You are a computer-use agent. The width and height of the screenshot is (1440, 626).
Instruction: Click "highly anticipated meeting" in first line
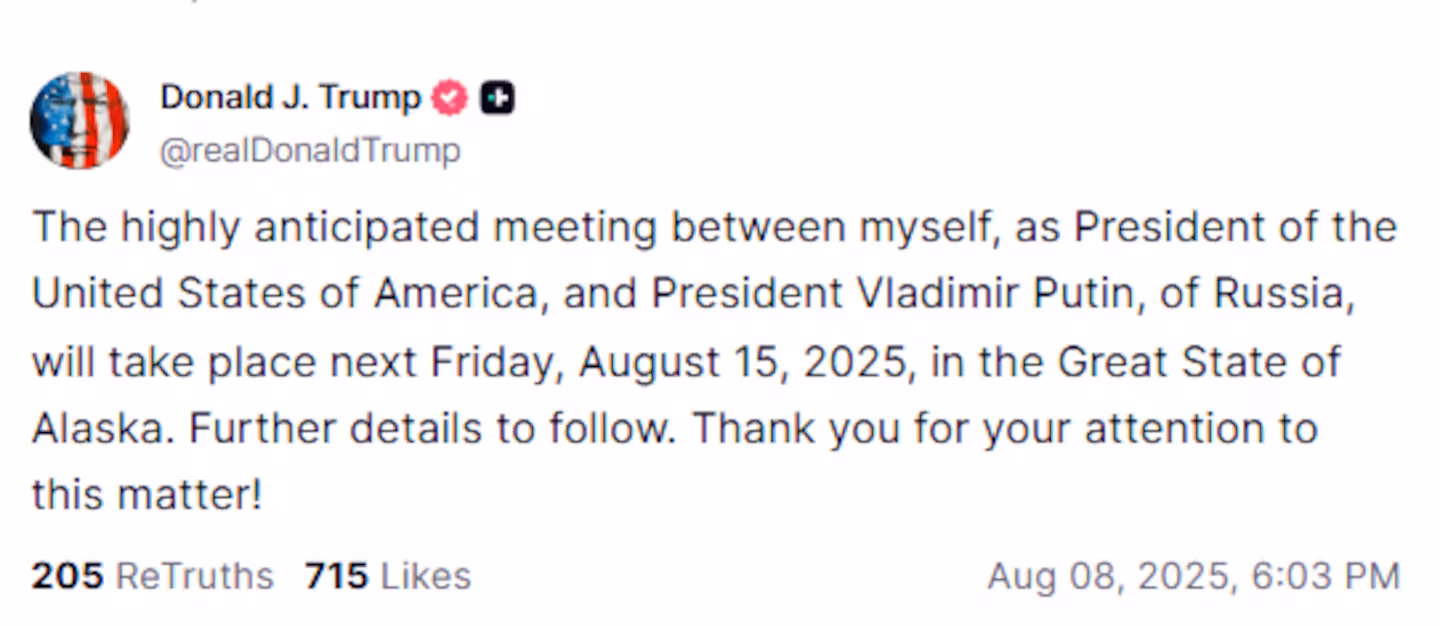(388, 227)
